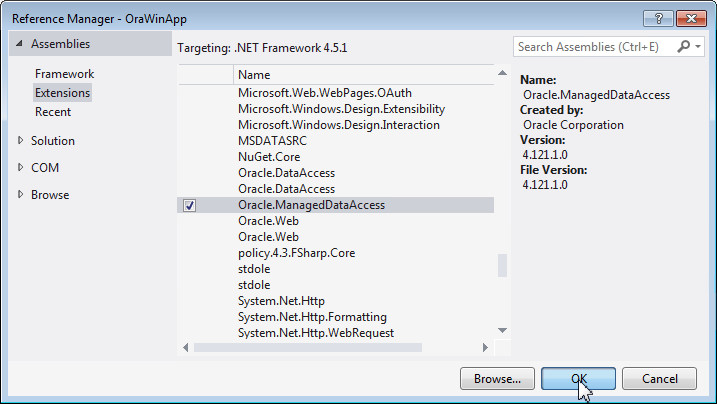
Task: Expand the Browse section
Action: [x=20, y=195]
